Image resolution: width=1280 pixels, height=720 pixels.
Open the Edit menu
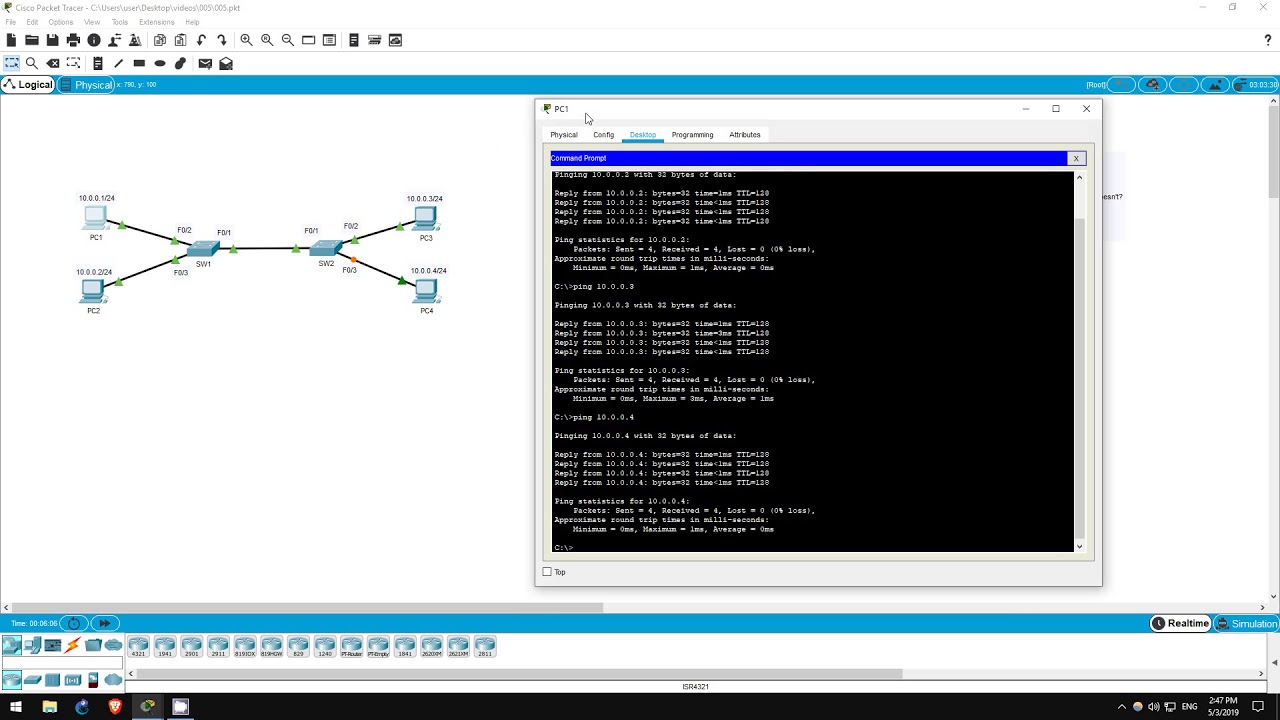pyautogui.click(x=32, y=22)
